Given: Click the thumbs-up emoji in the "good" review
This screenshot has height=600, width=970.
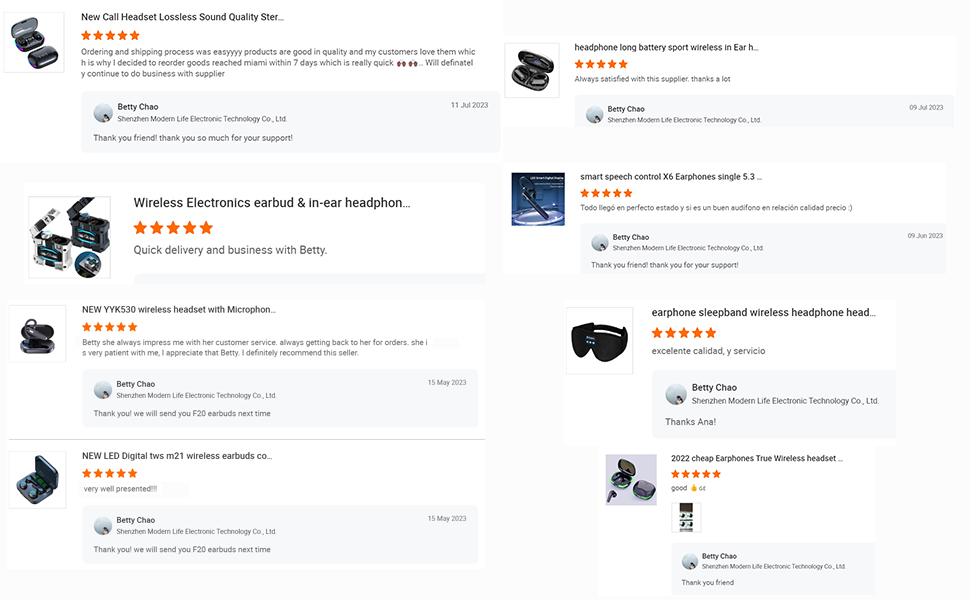Looking at the screenshot, I should [x=693, y=488].
